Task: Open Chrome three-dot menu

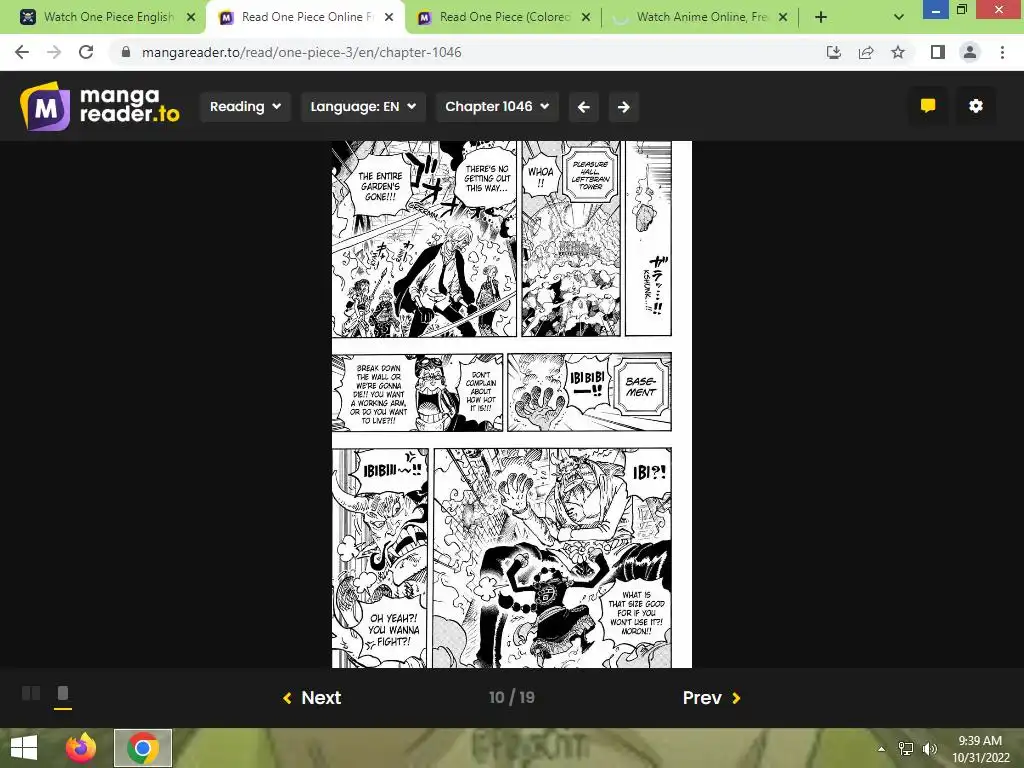Action: pyautogui.click(x=1002, y=52)
